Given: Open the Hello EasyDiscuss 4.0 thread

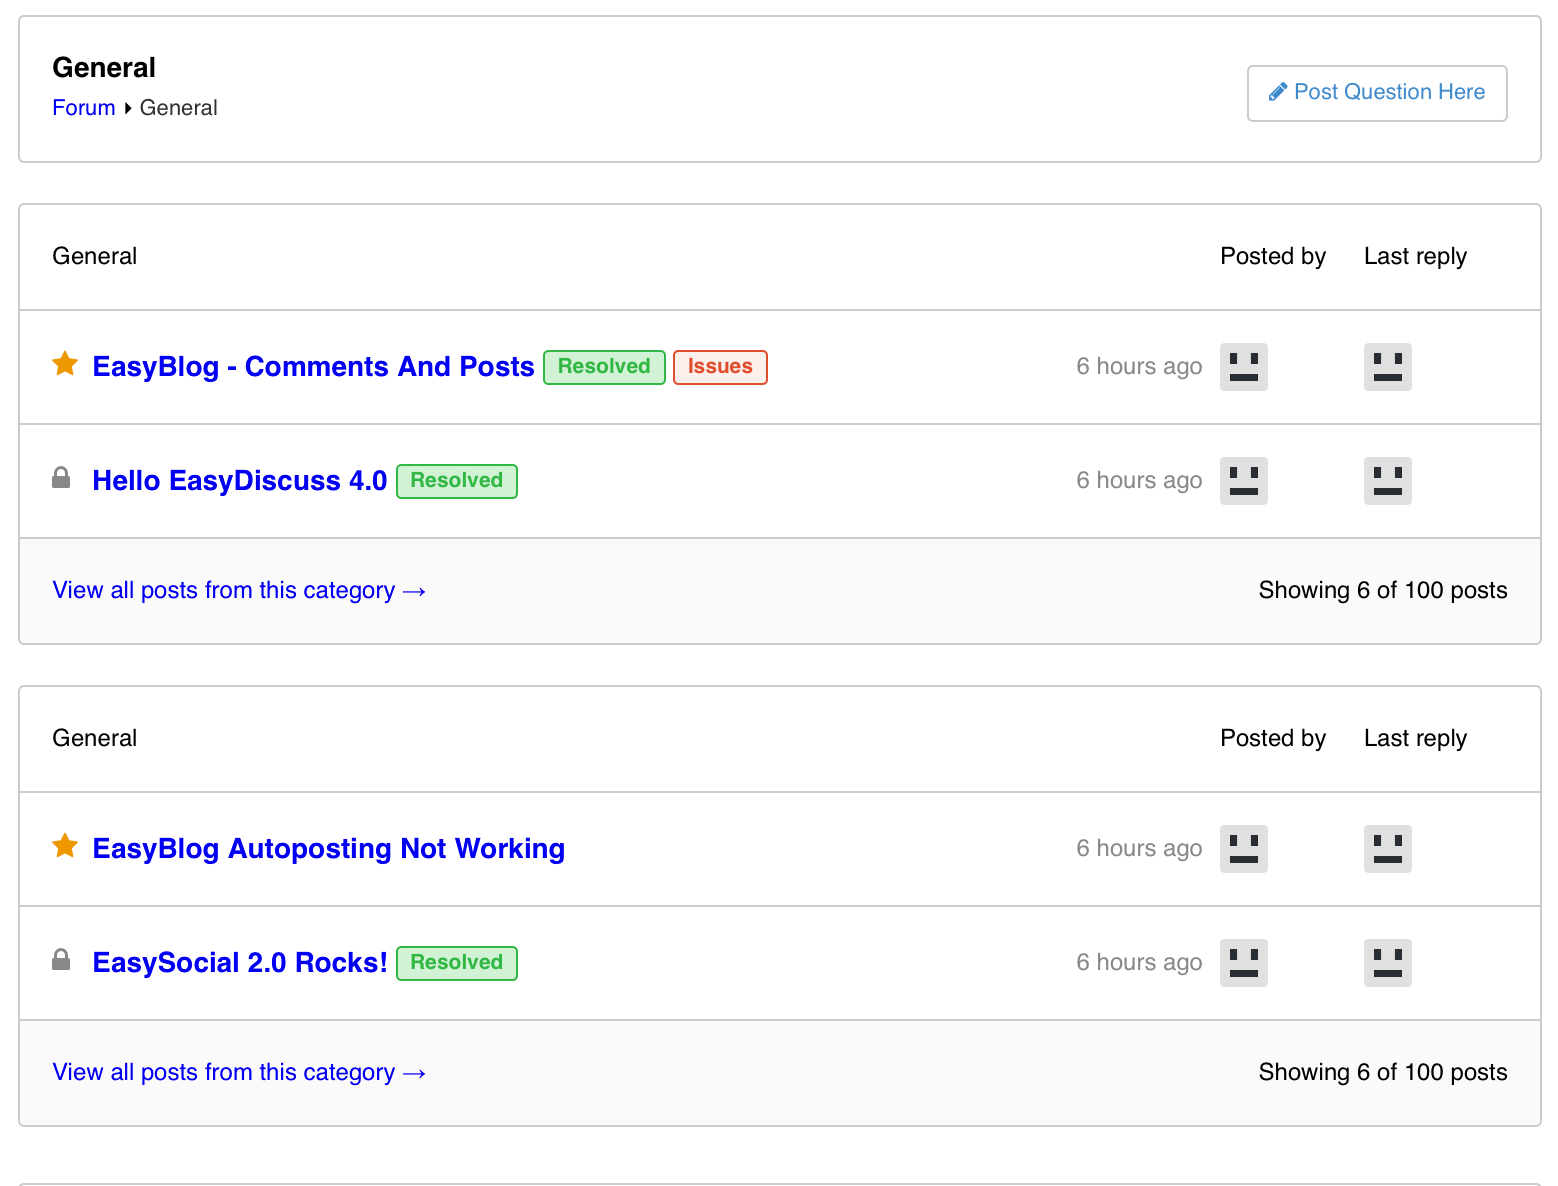Looking at the screenshot, I should [x=239, y=481].
